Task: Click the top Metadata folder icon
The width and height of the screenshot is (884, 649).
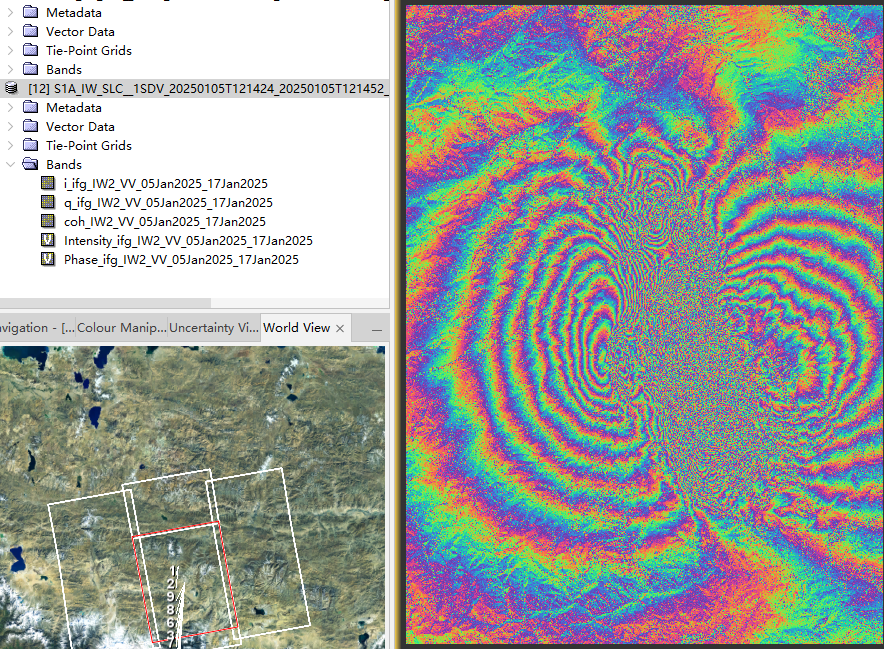Action: point(30,12)
